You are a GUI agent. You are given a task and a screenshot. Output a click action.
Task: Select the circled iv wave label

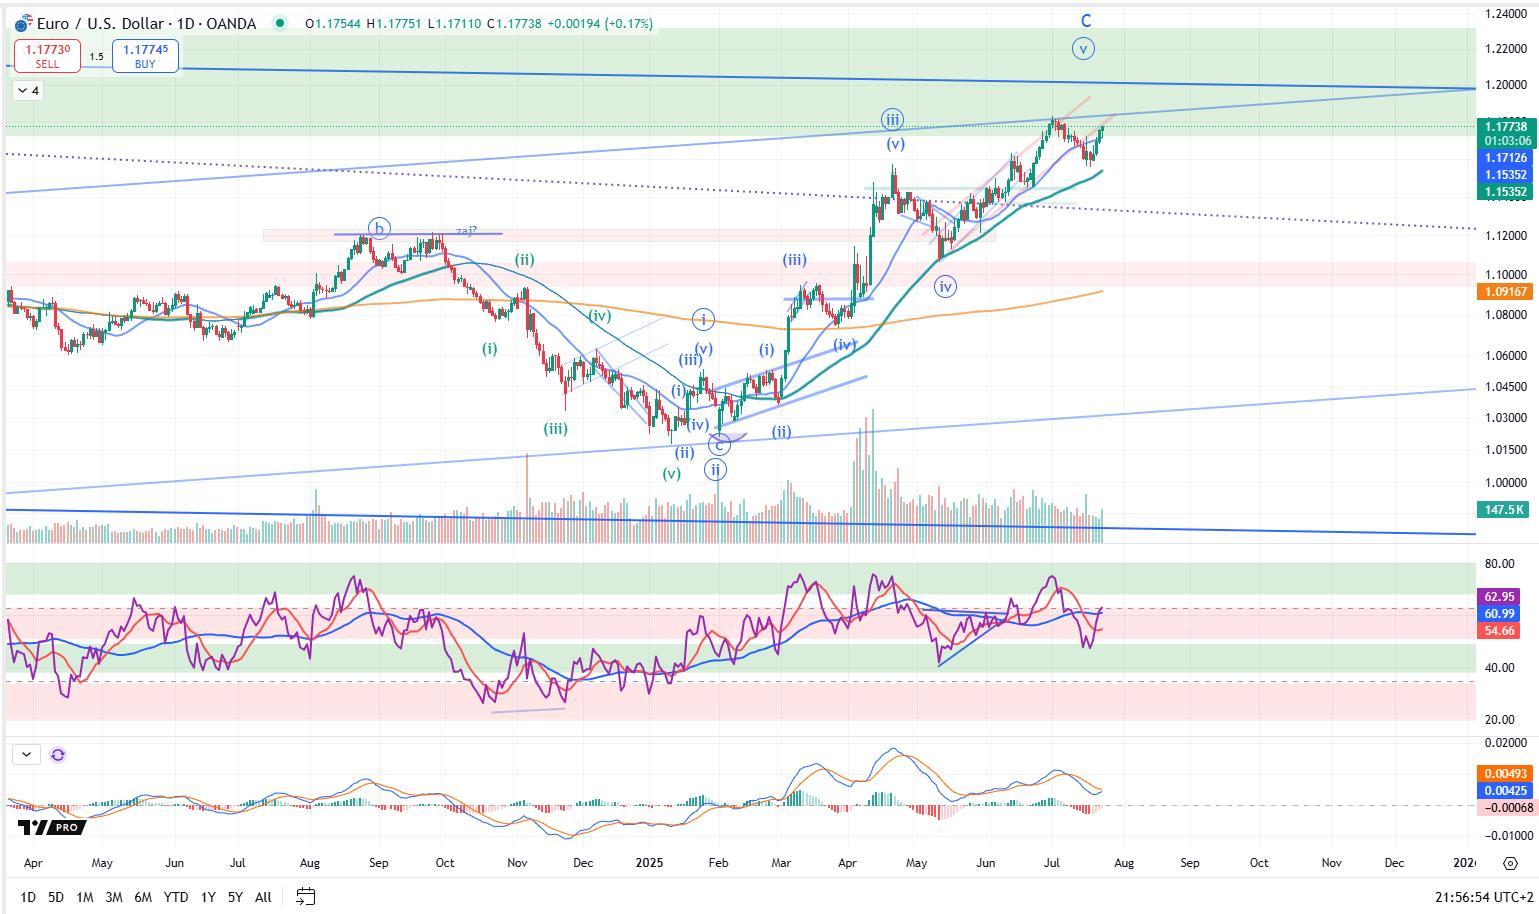click(945, 287)
